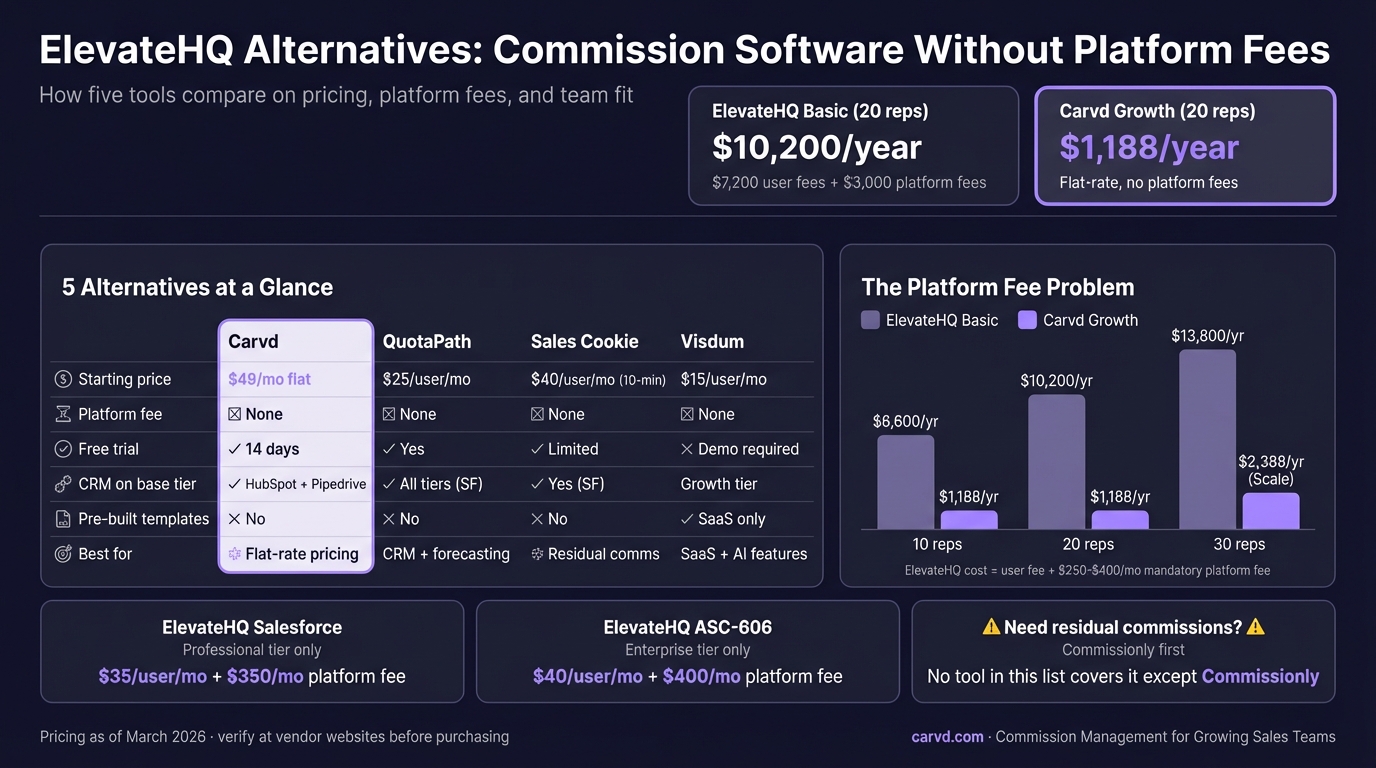
Task: Click the target icon next to Best for
Action: (62, 553)
